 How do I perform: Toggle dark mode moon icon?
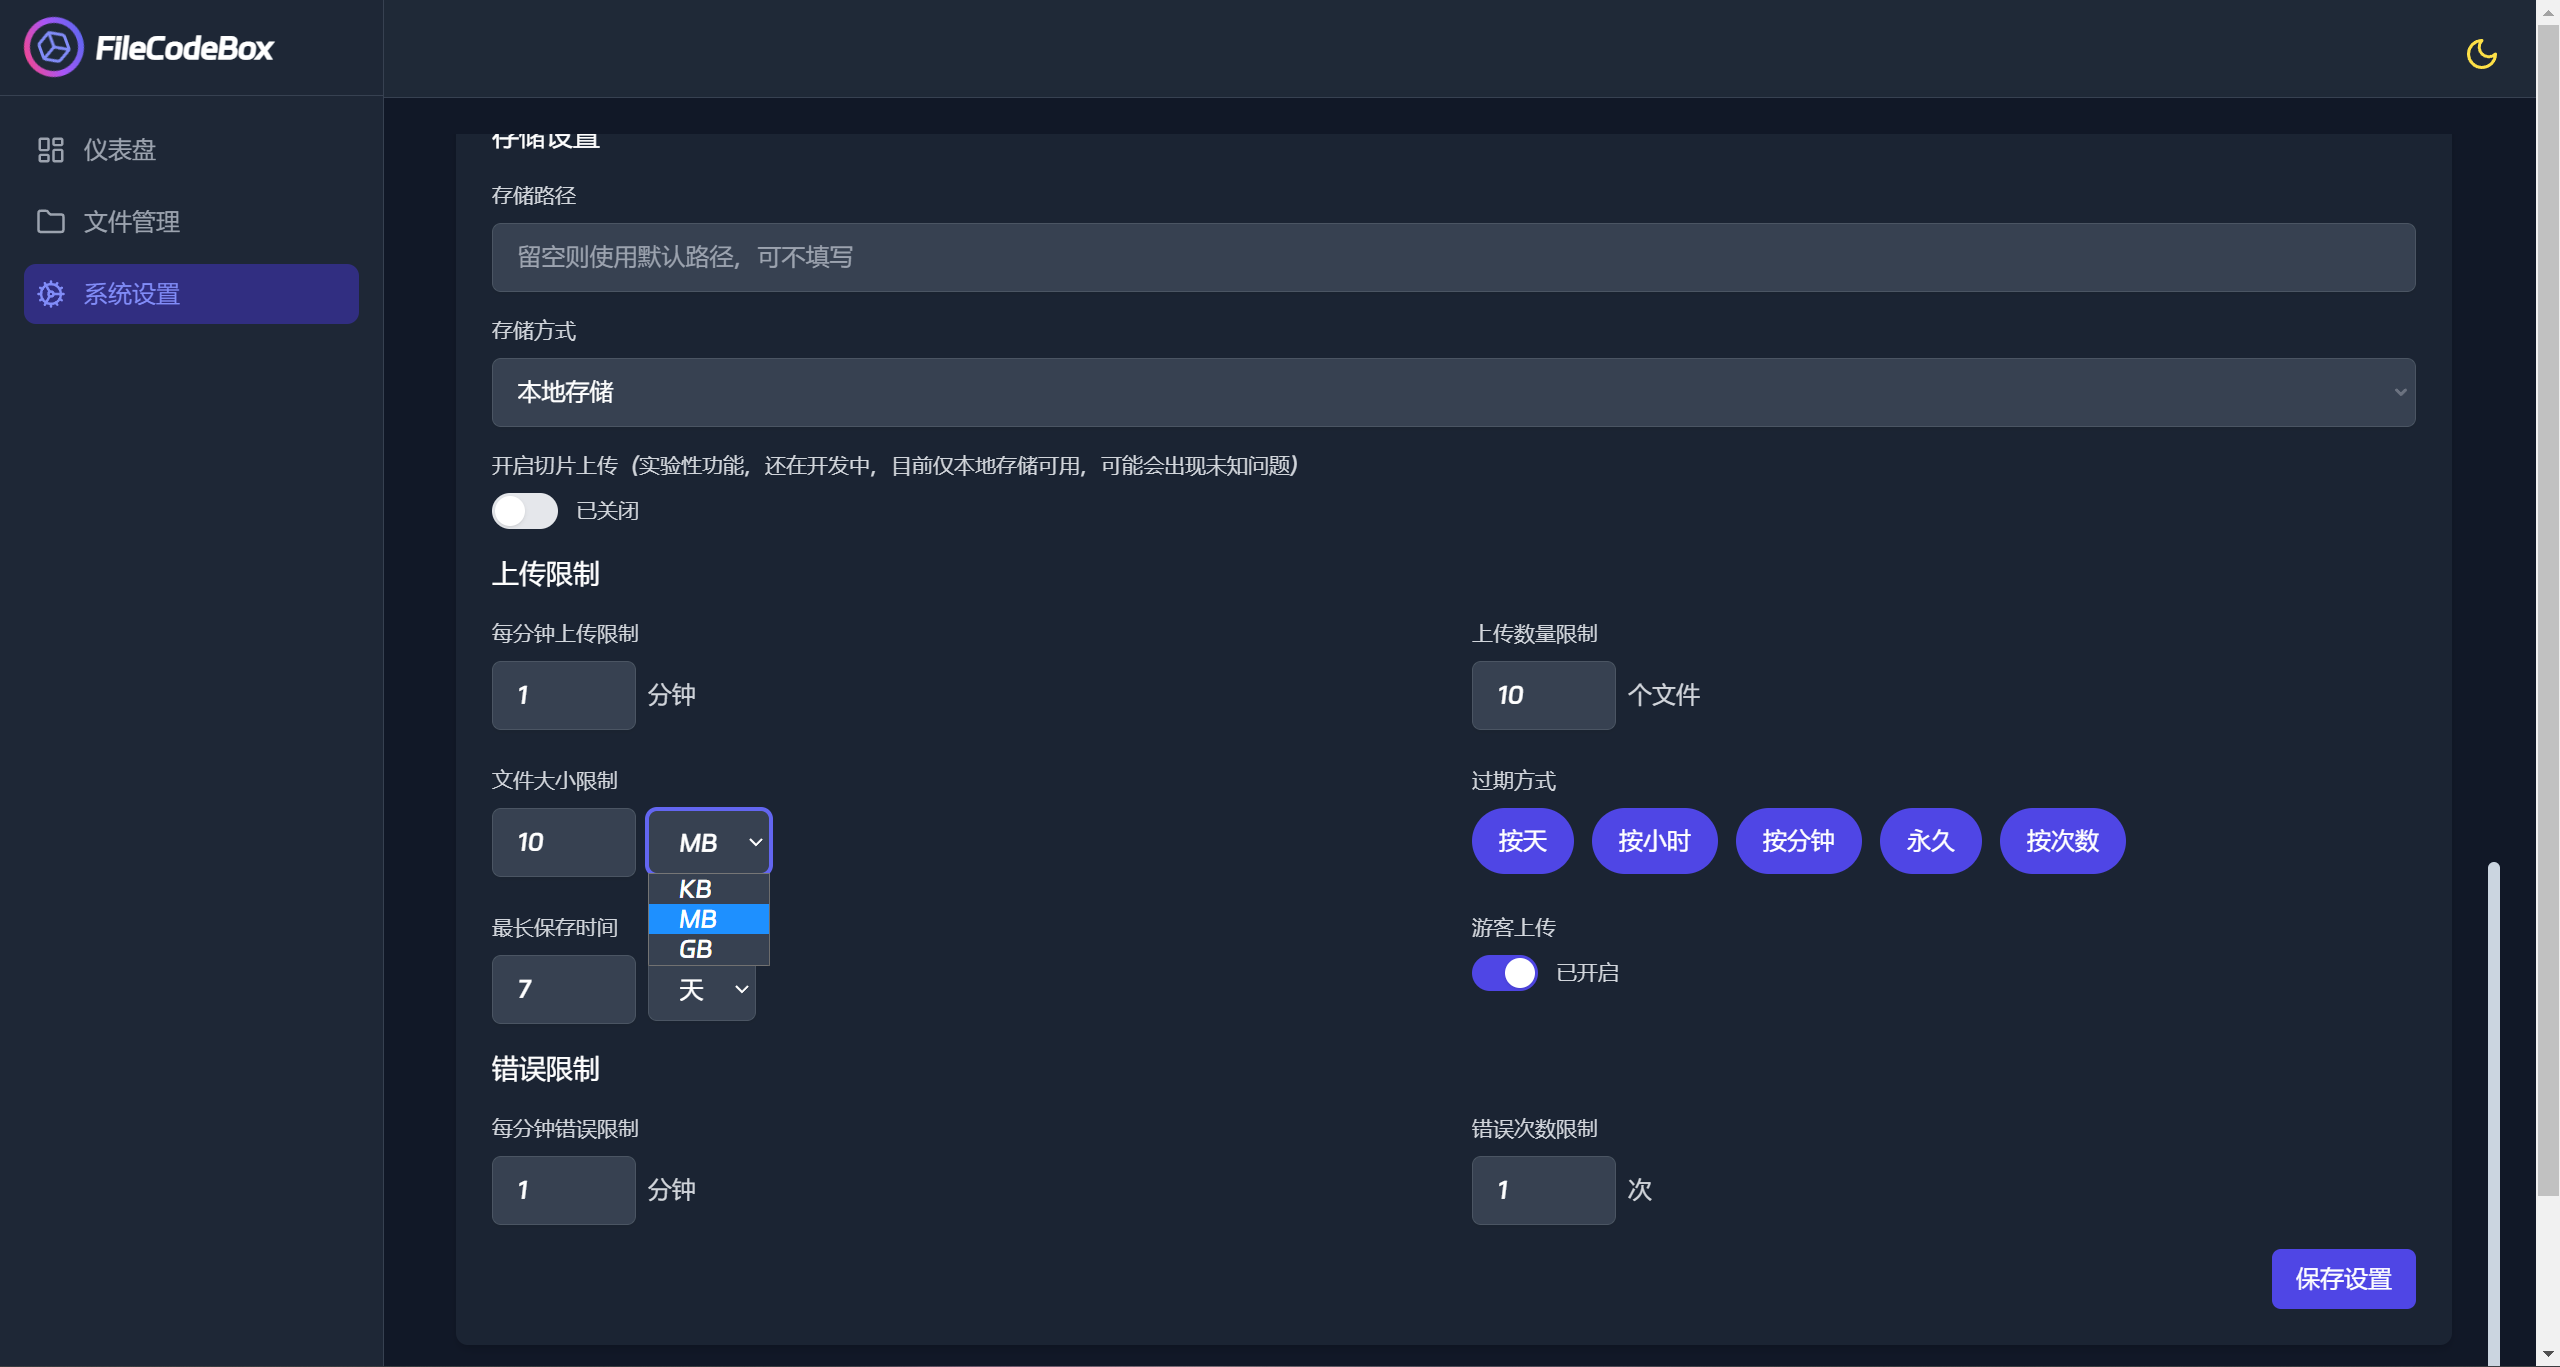click(x=2481, y=54)
